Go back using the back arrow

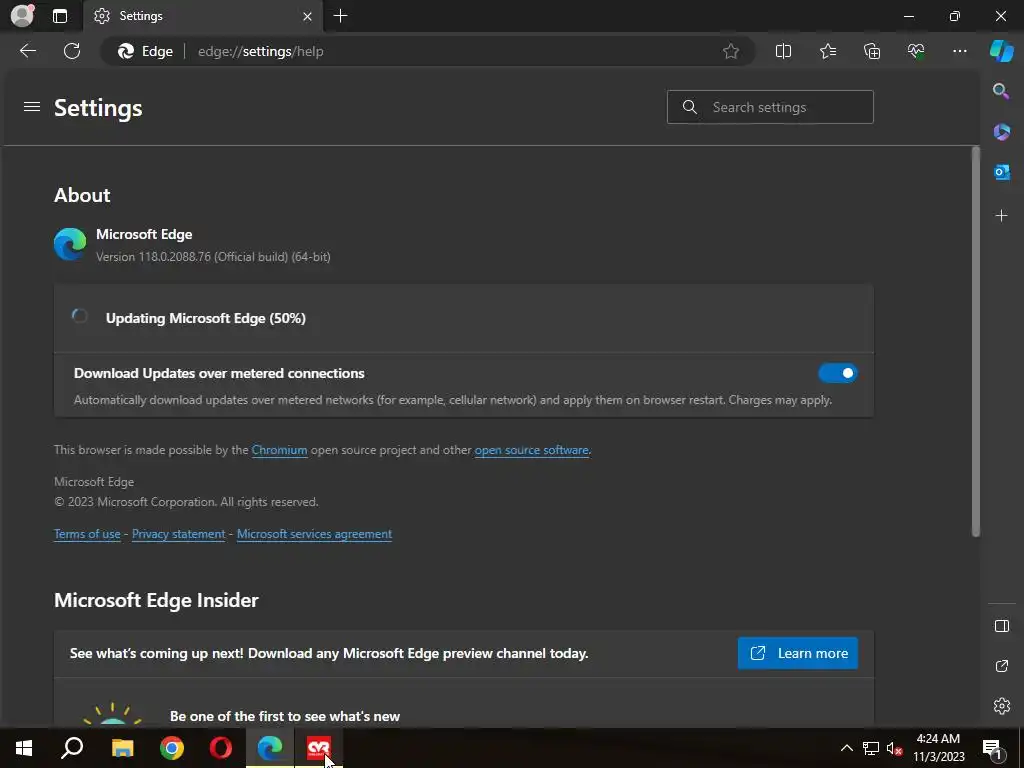28,51
